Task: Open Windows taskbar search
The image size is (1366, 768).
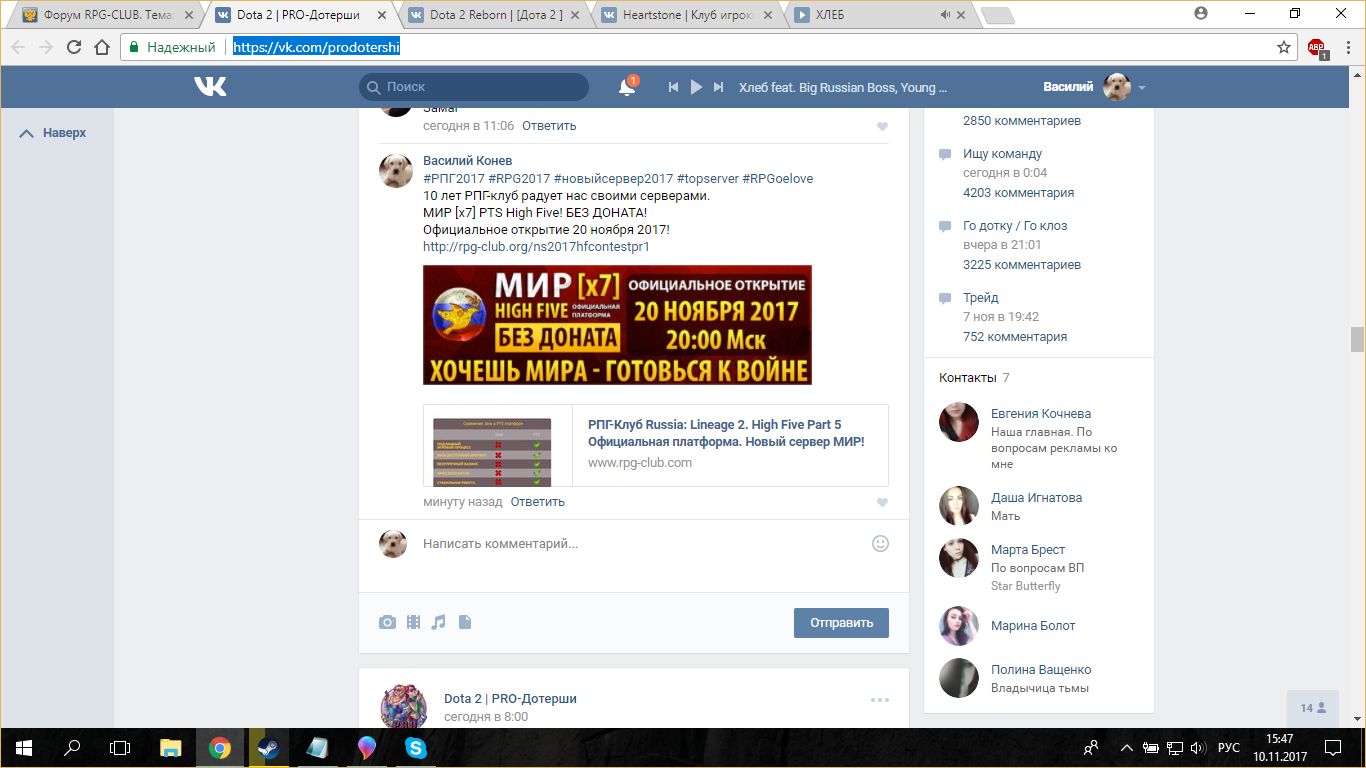Action: (x=72, y=747)
